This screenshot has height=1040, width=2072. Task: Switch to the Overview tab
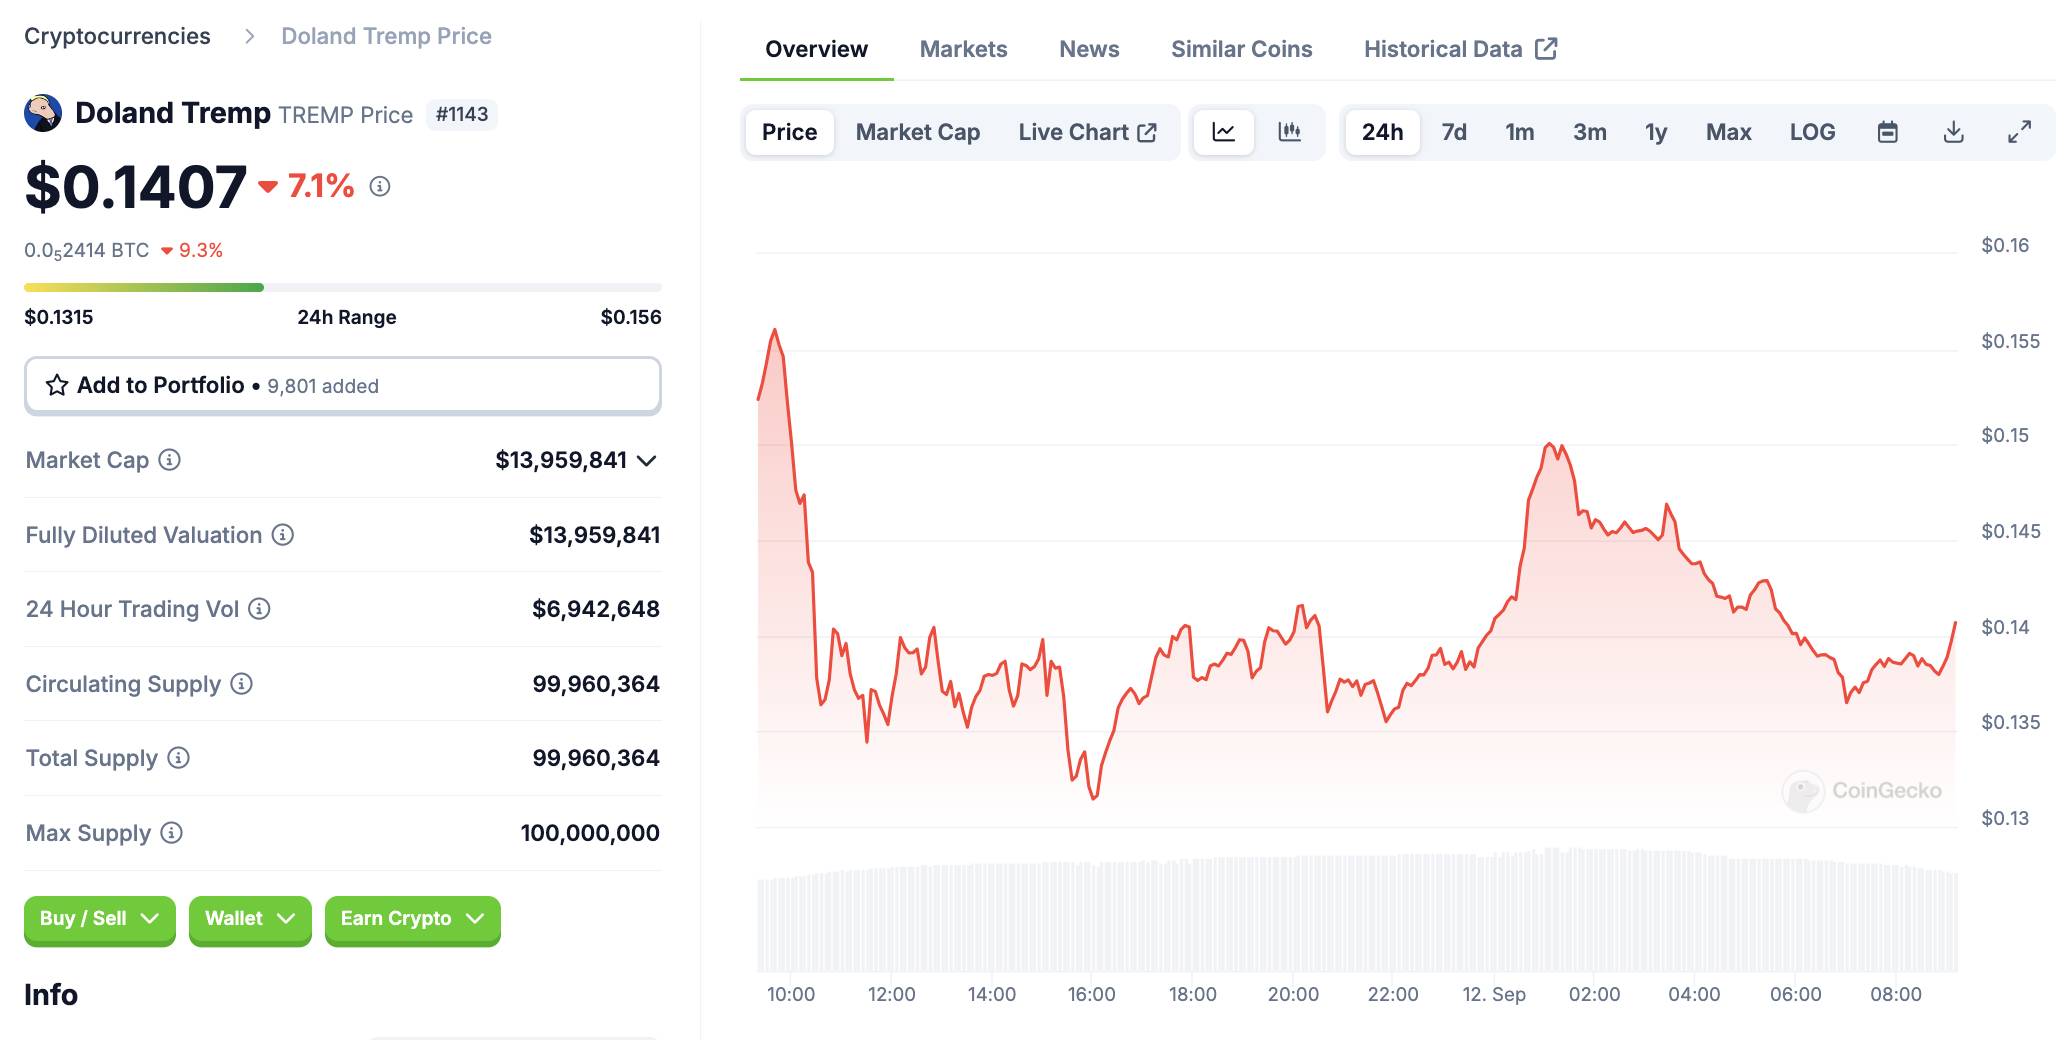pyautogui.click(x=816, y=49)
